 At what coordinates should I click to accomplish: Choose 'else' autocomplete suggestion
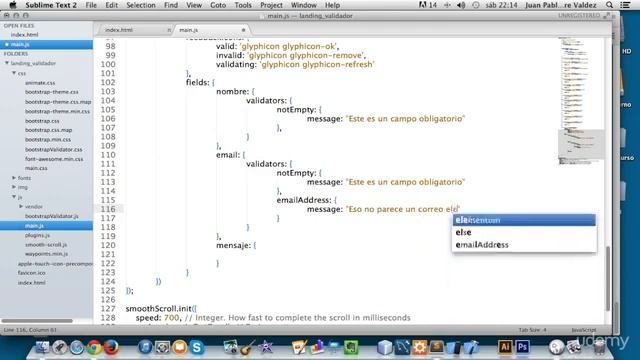[524, 232]
